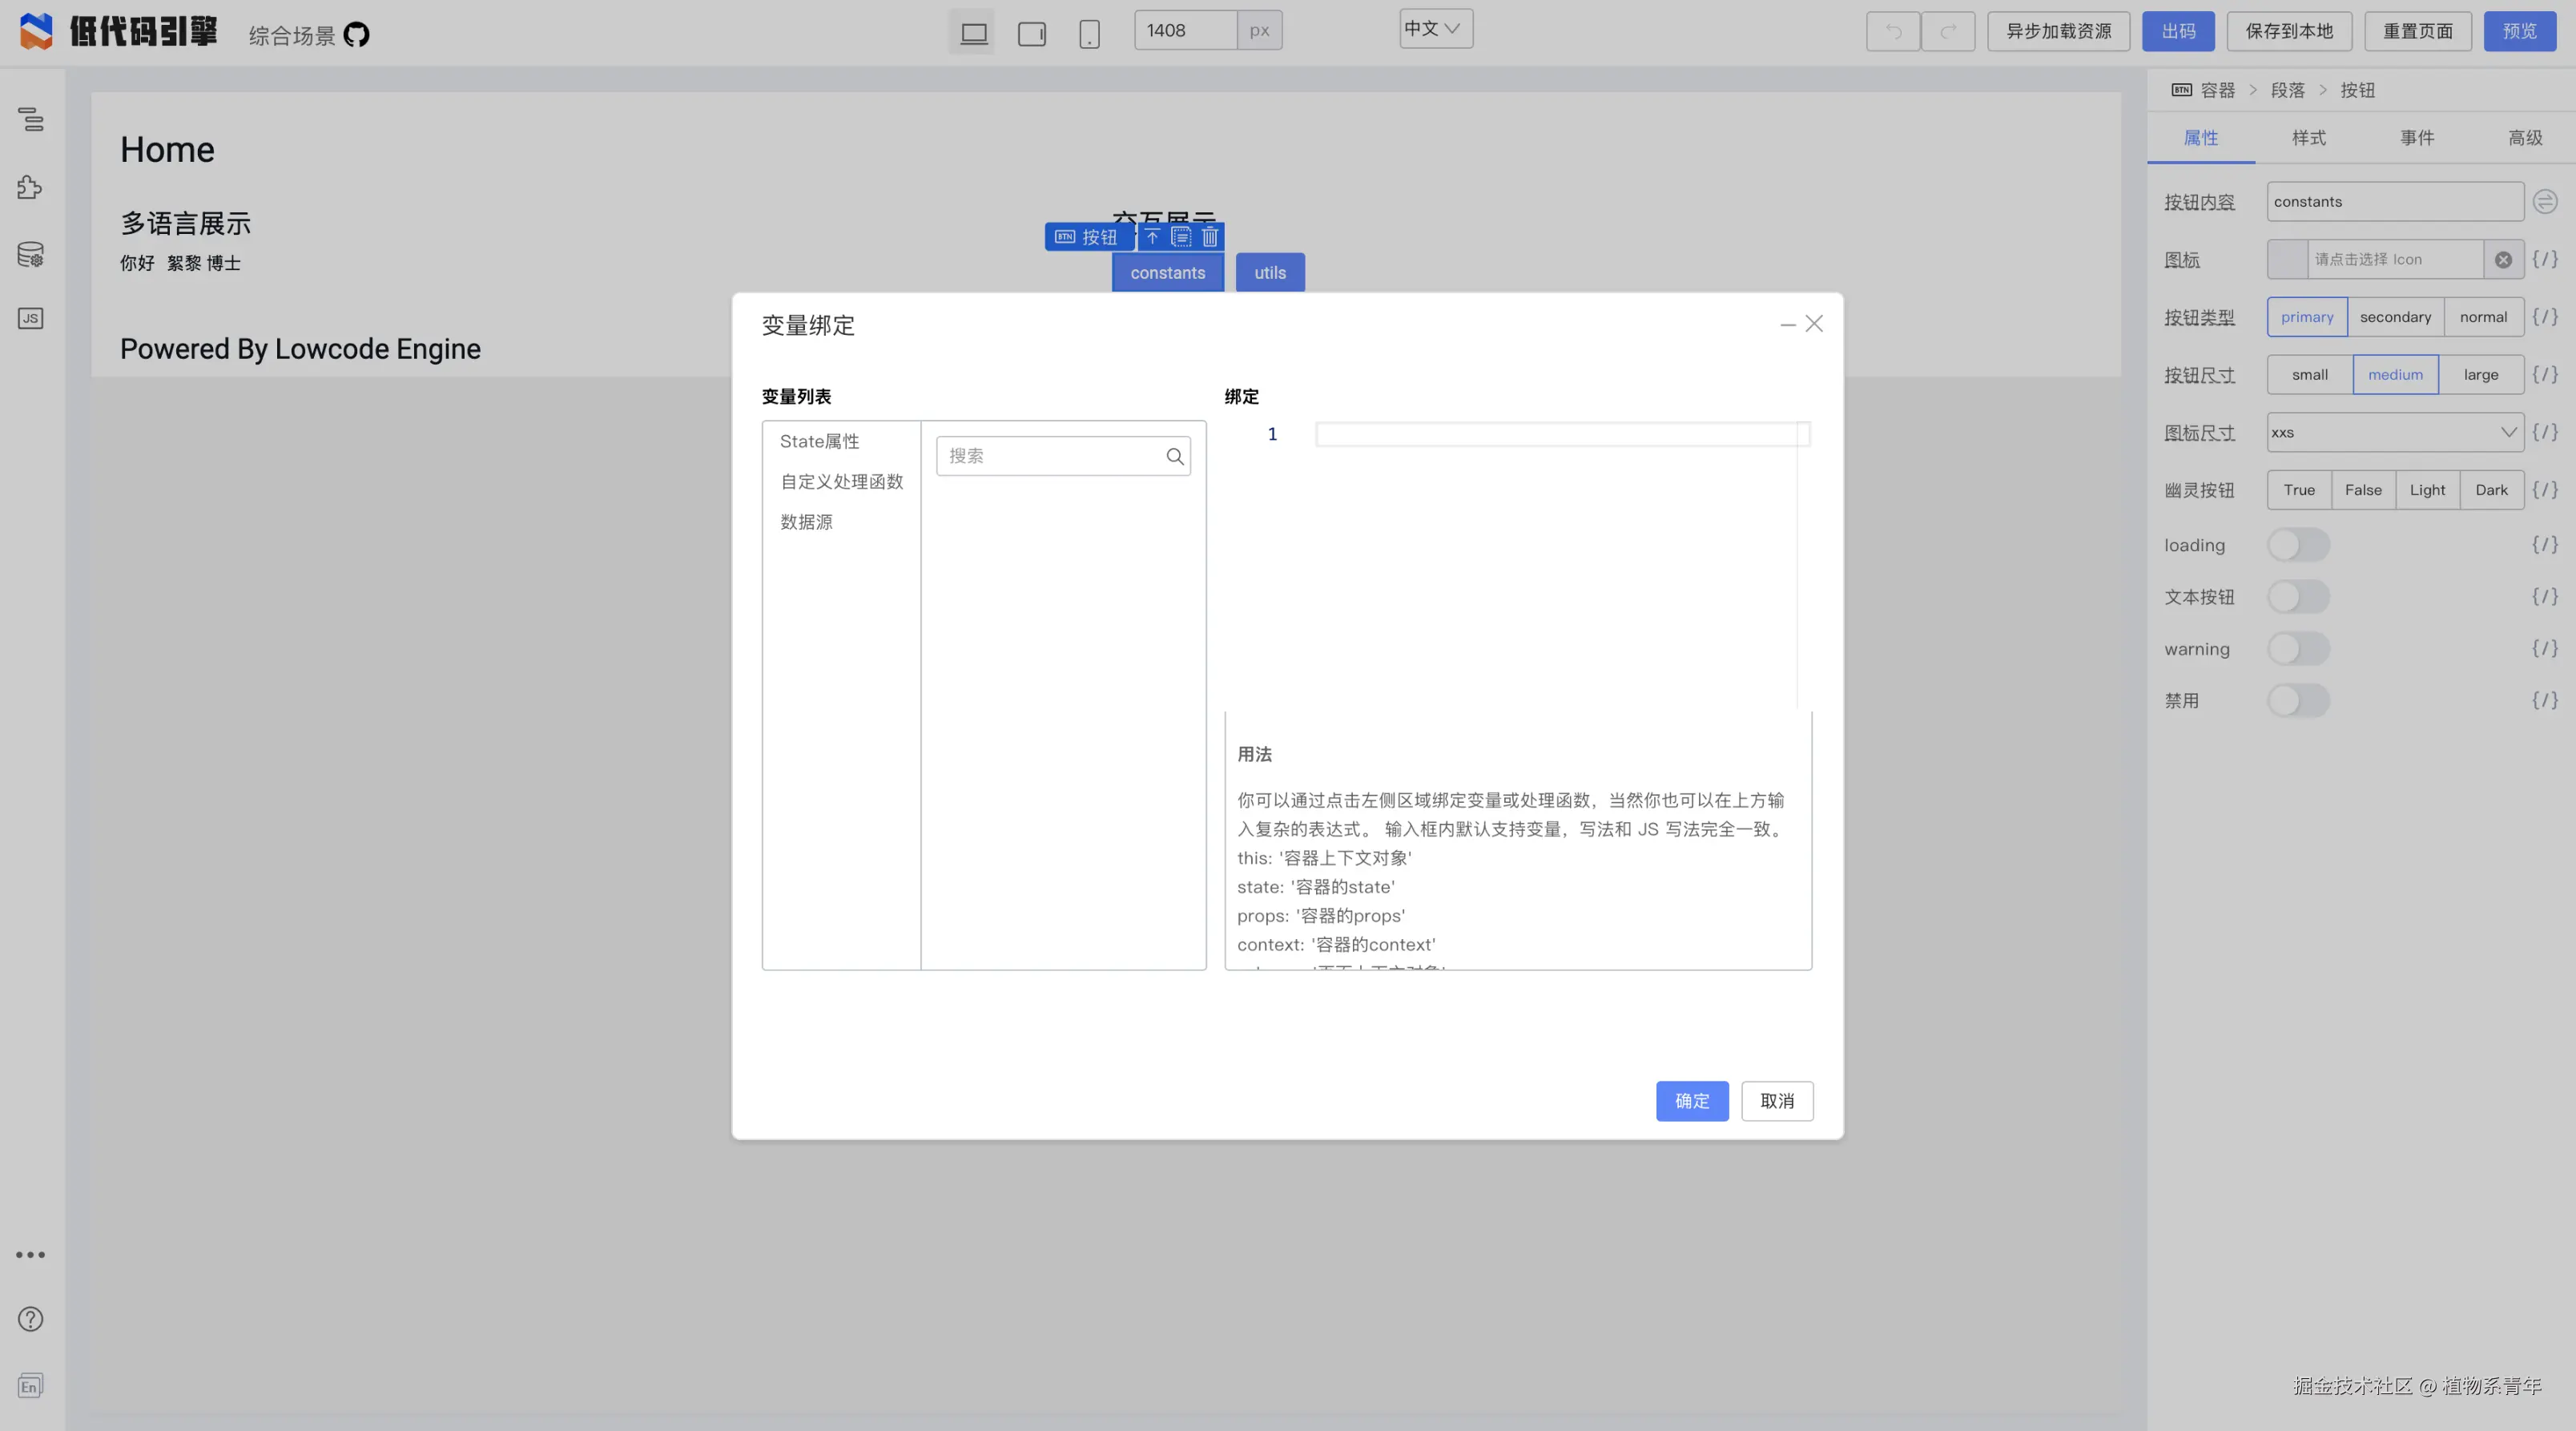Select secondary as the button type
Image resolution: width=2576 pixels, height=1431 pixels.
tap(2395, 317)
